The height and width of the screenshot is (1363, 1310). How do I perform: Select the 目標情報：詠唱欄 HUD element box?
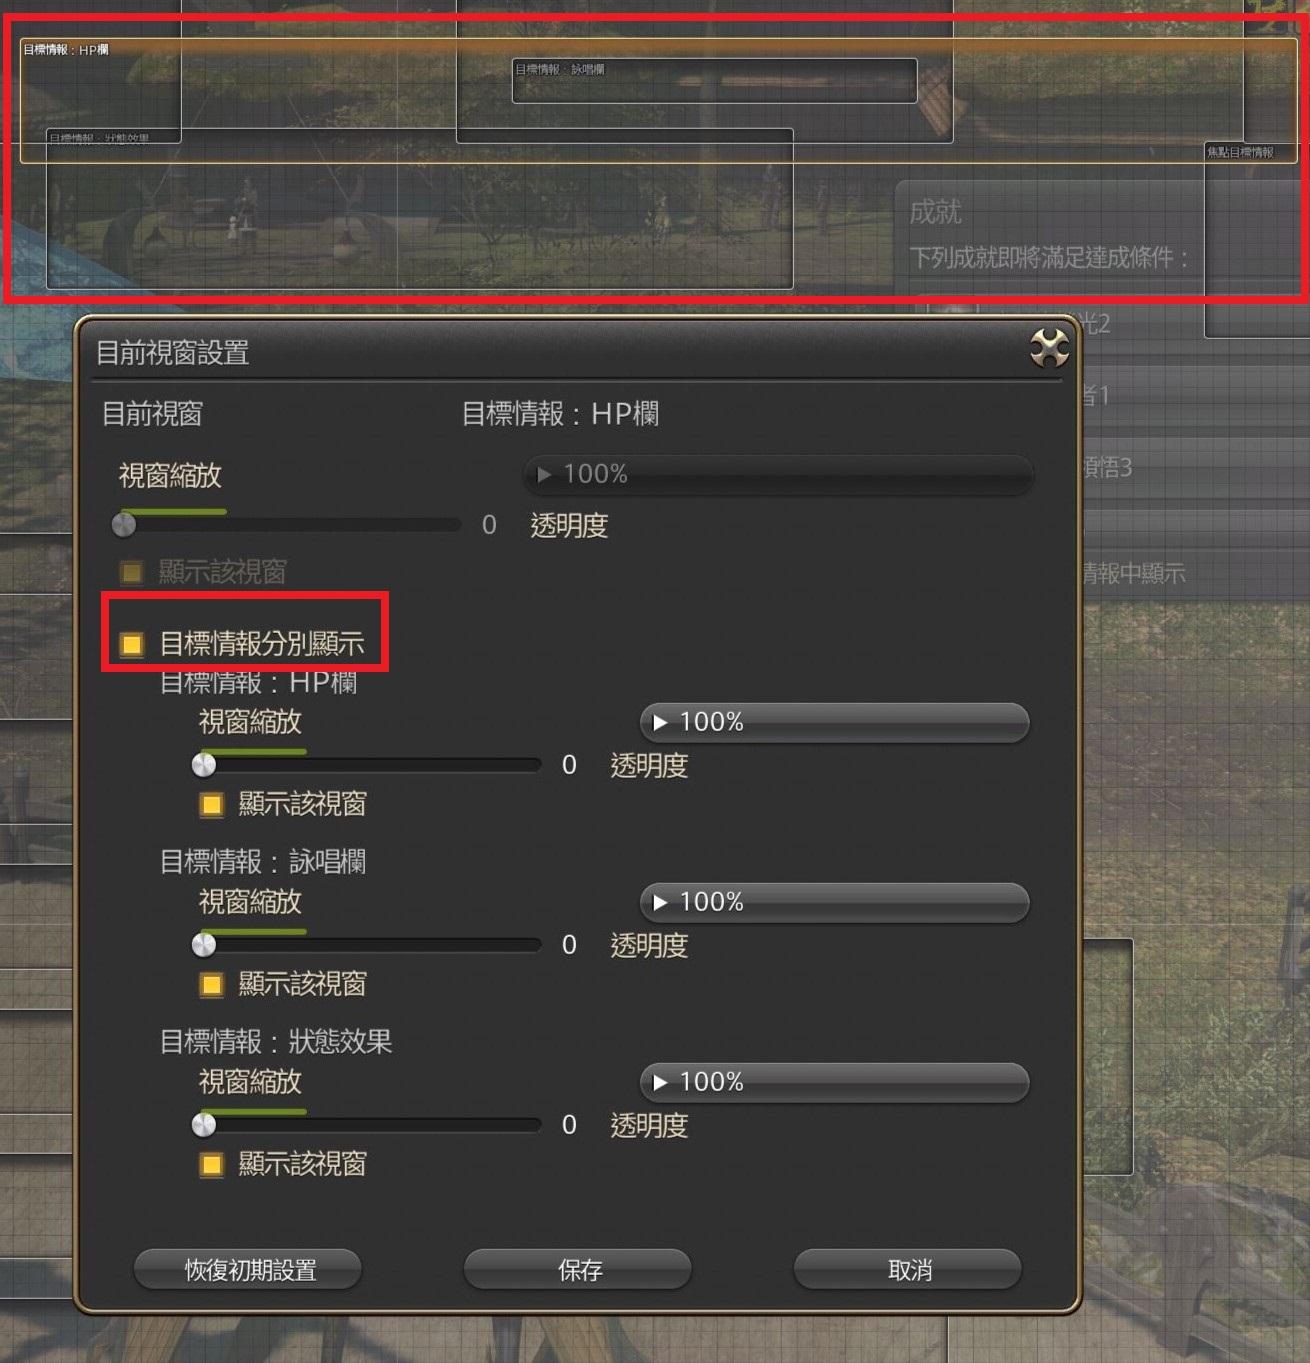pyautogui.click(x=715, y=81)
